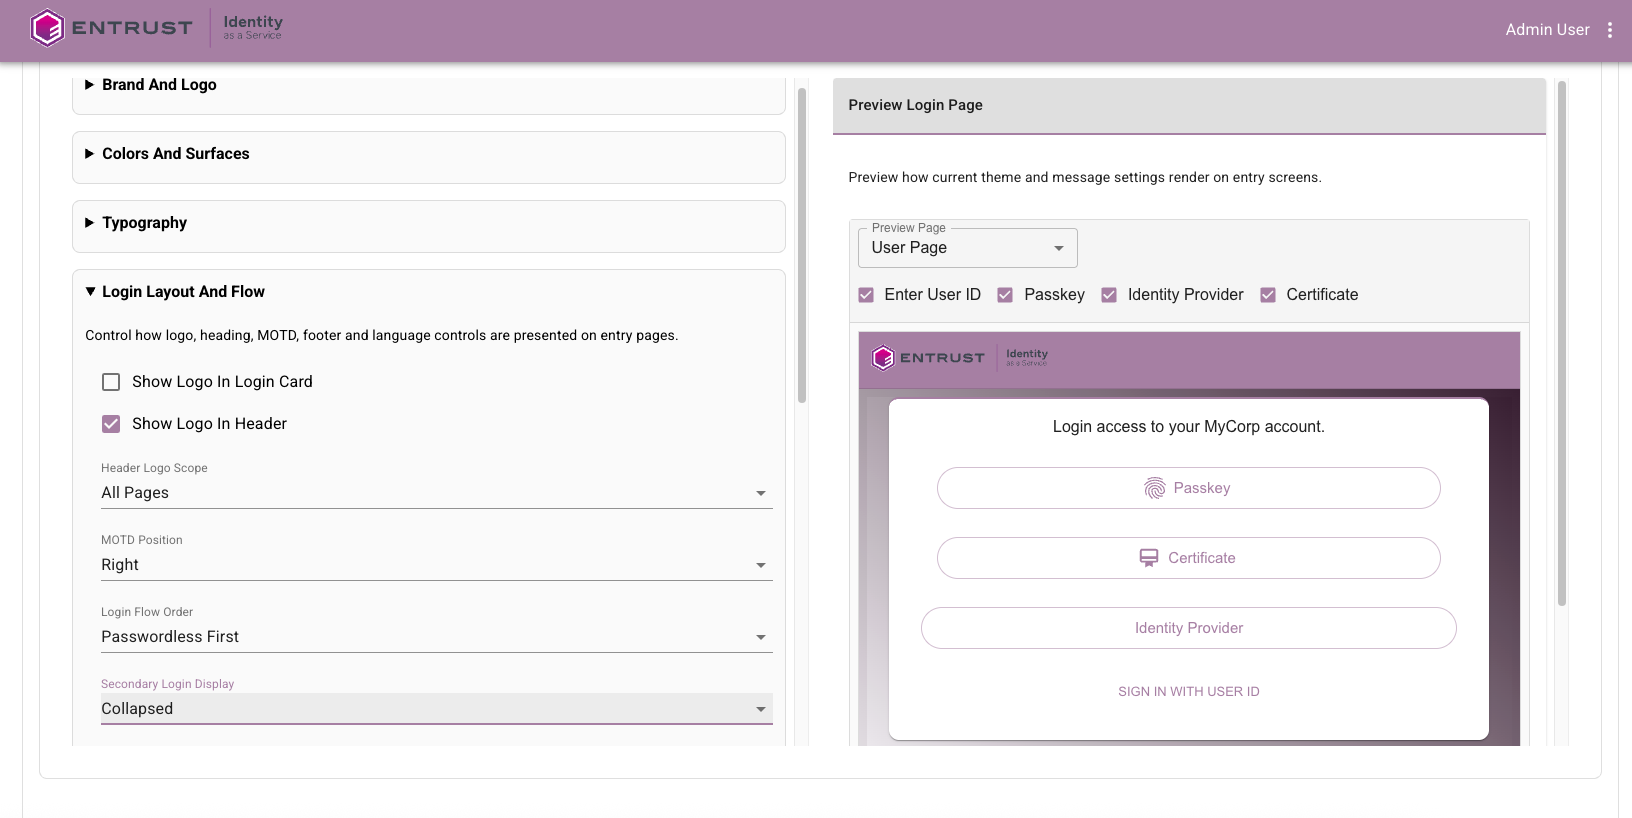Click the certificate icon in preview card
This screenshot has width=1632, height=818.
(x=1149, y=558)
